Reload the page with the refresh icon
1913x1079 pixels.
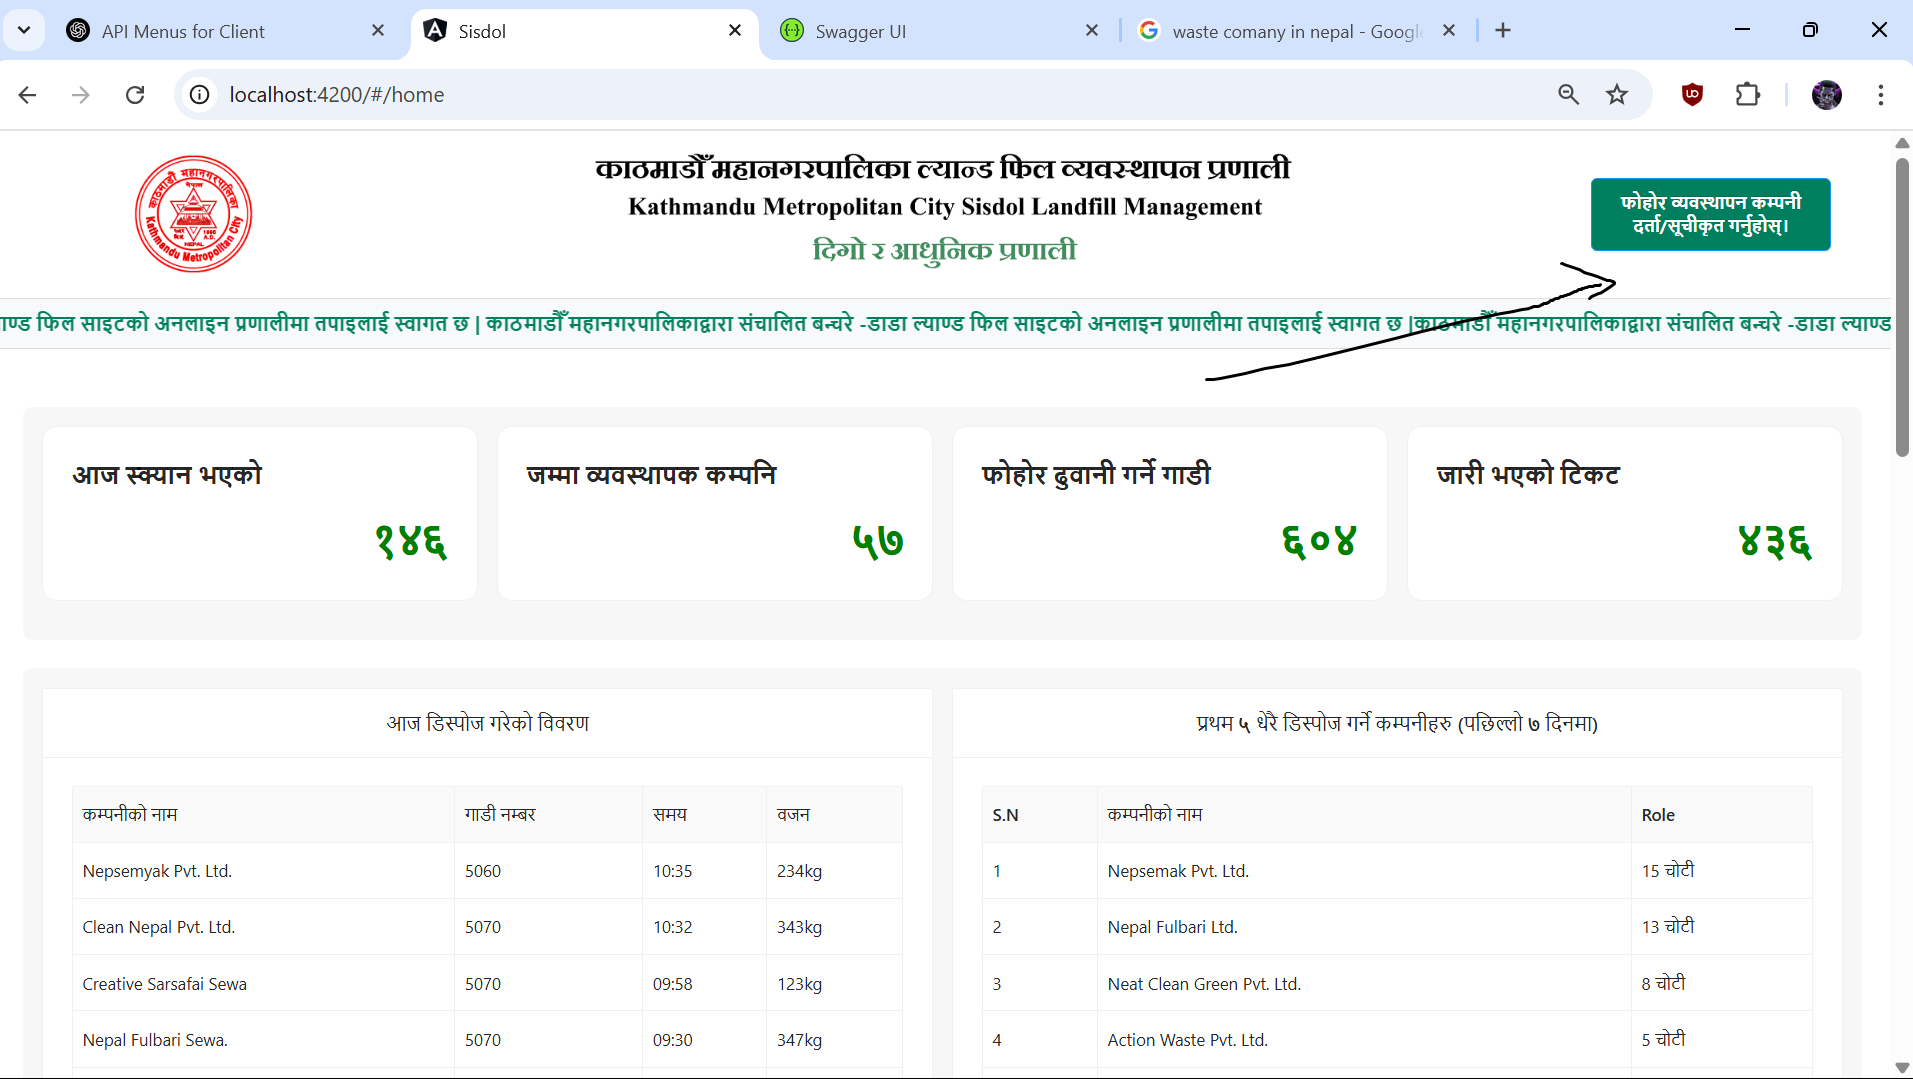coord(135,95)
